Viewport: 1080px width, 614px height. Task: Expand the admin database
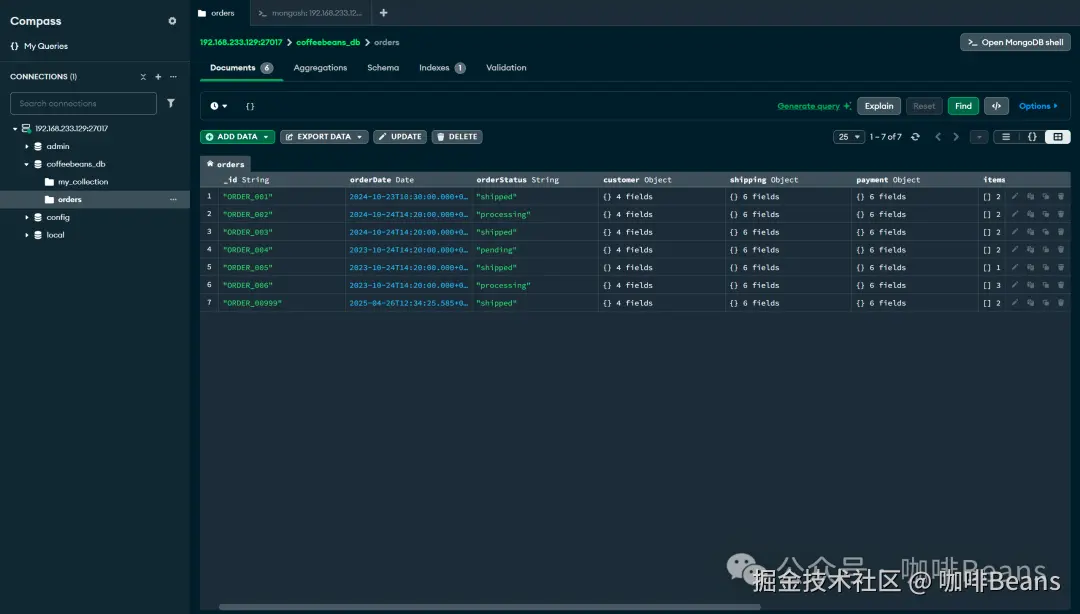click(27, 147)
